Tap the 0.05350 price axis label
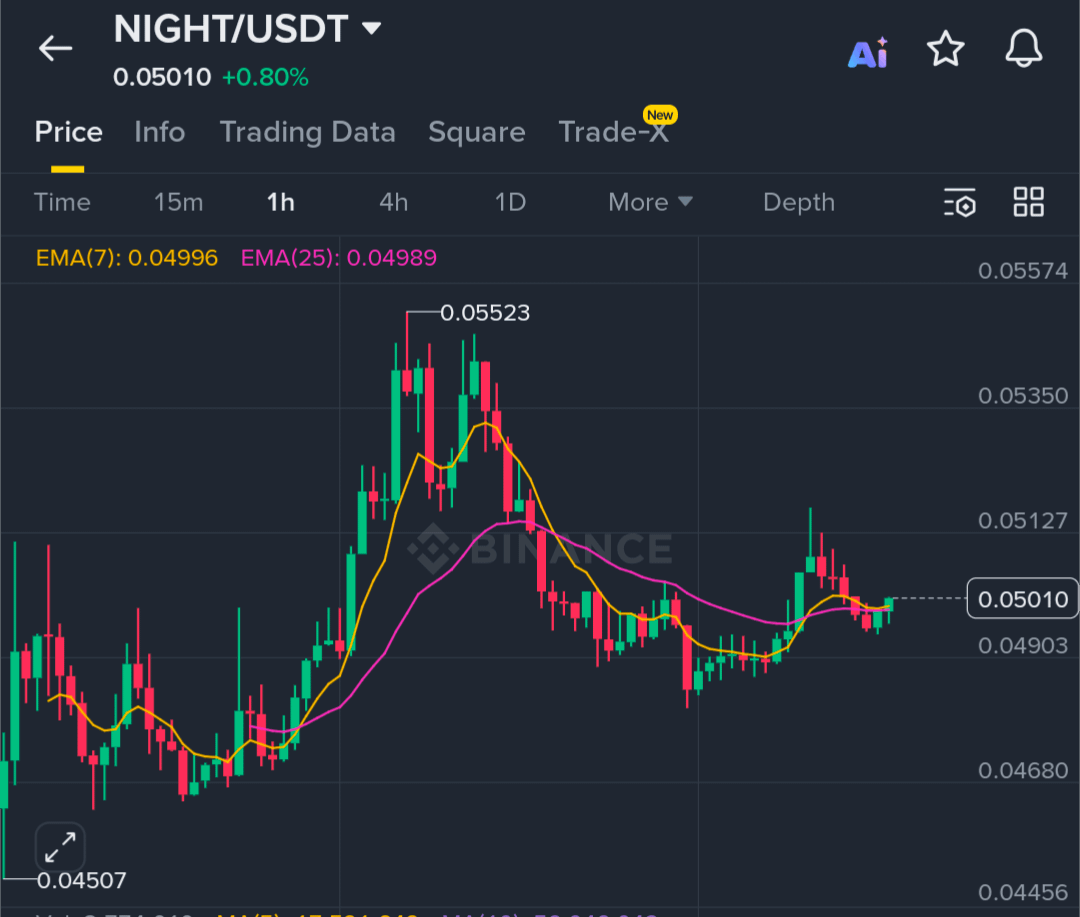 1023,395
